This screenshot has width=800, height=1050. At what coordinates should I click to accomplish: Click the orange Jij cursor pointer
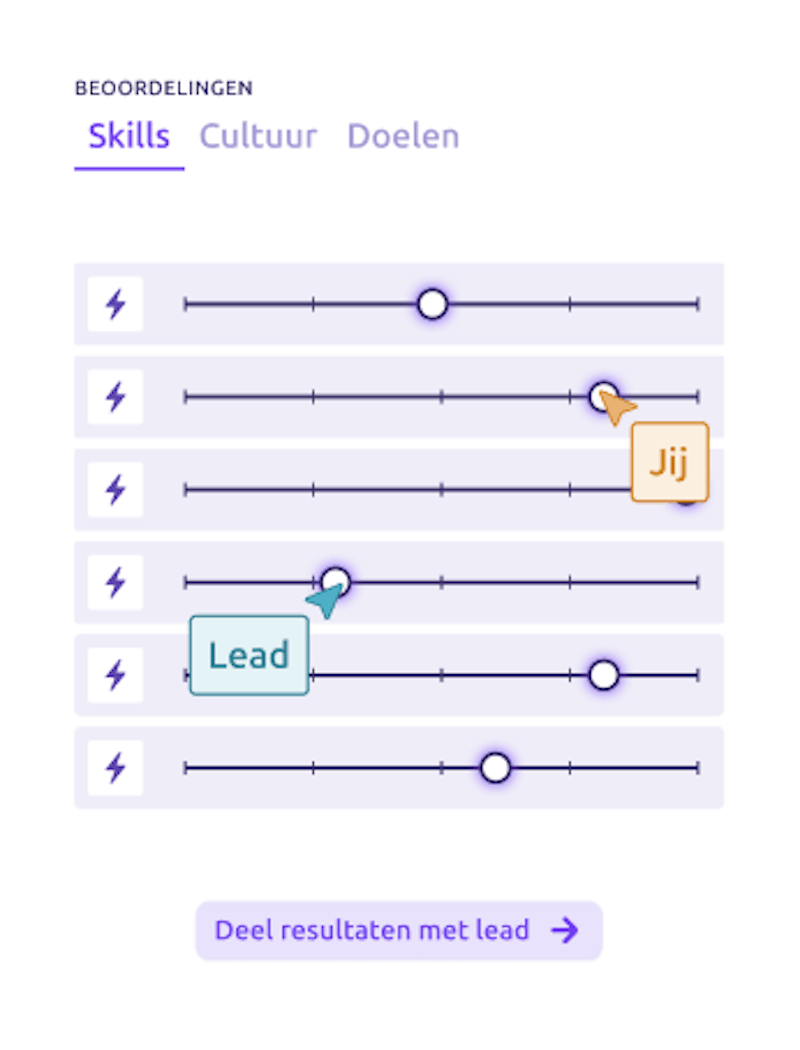(619, 409)
